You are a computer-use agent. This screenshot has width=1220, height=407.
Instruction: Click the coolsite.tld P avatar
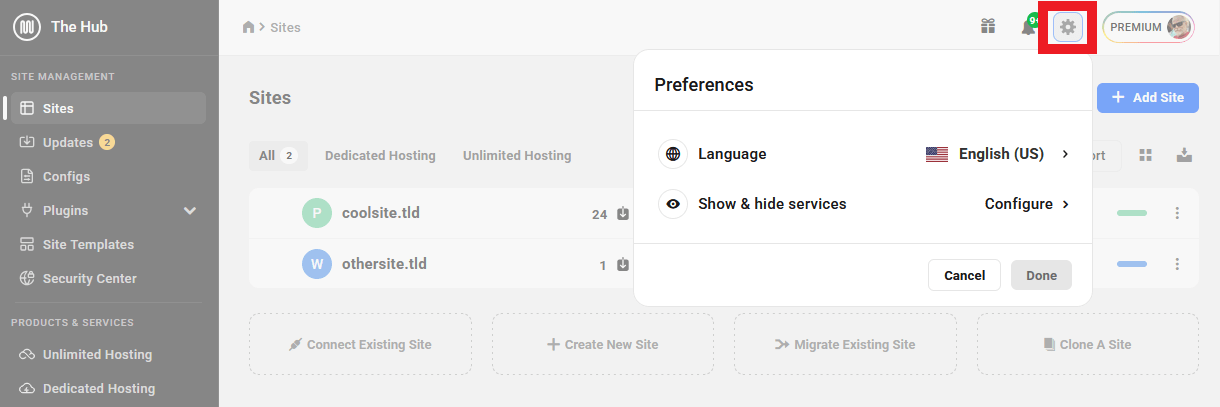point(316,213)
